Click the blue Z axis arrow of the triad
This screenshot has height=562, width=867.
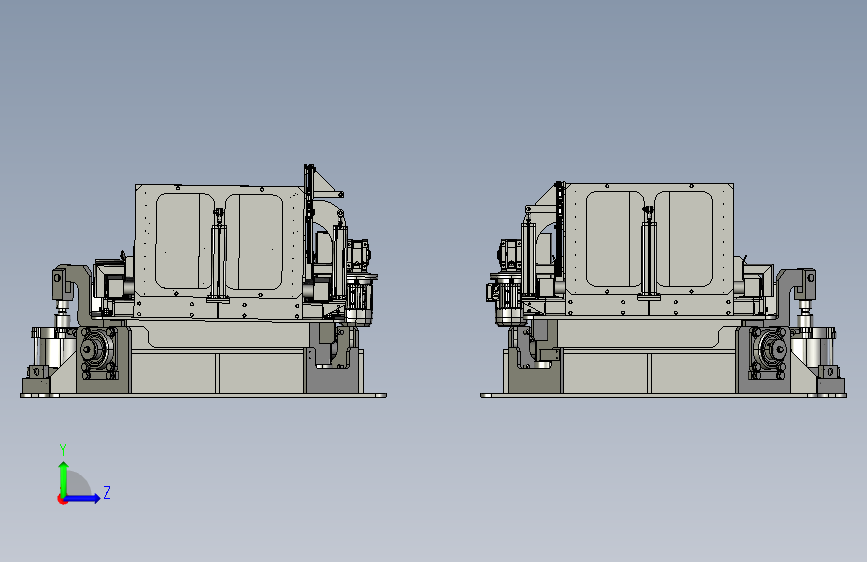(83, 498)
